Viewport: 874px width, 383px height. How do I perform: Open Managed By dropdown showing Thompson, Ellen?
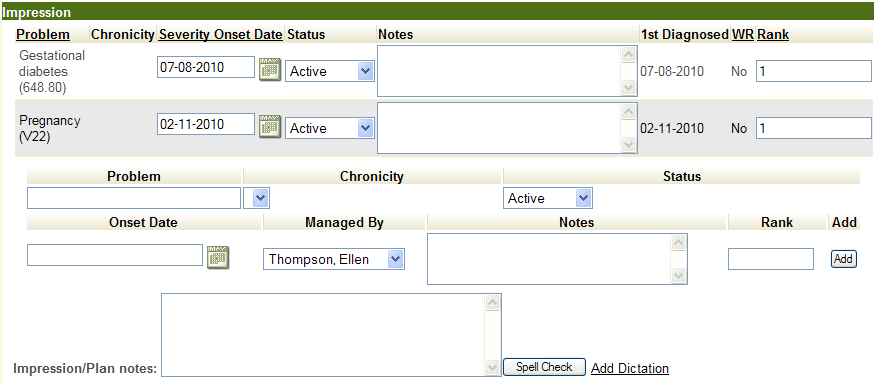(x=333, y=259)
